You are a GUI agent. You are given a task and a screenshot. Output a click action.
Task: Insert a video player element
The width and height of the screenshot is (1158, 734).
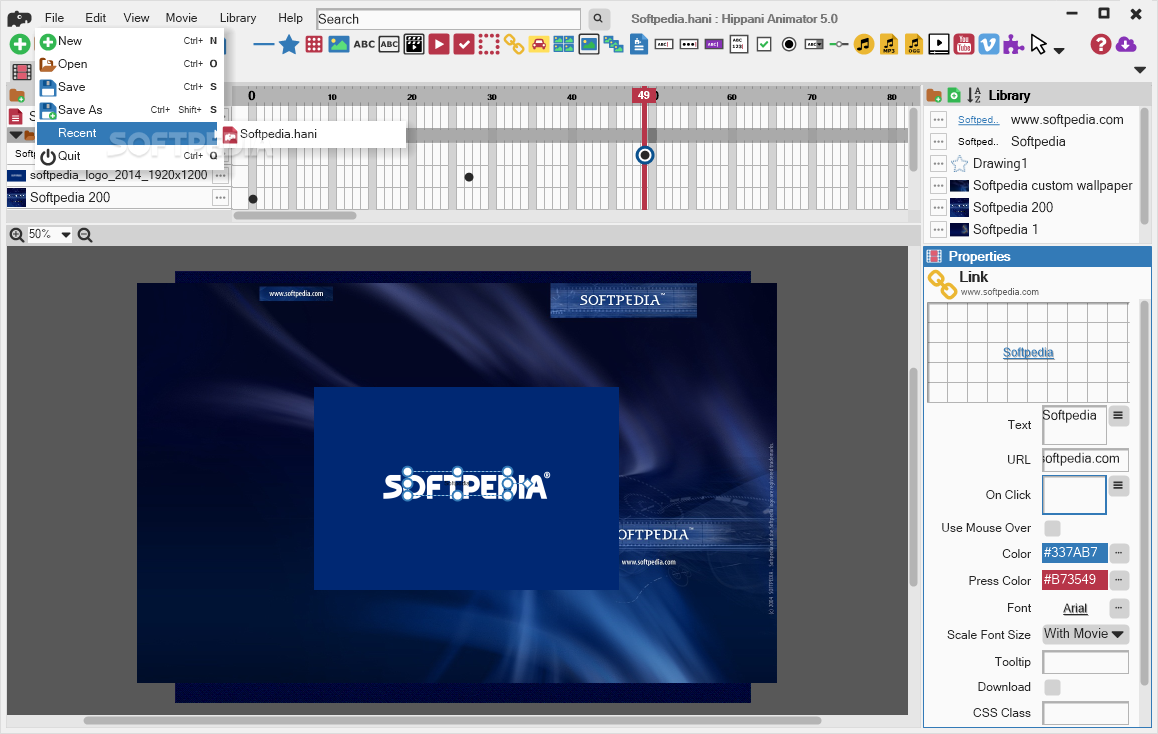939,44
